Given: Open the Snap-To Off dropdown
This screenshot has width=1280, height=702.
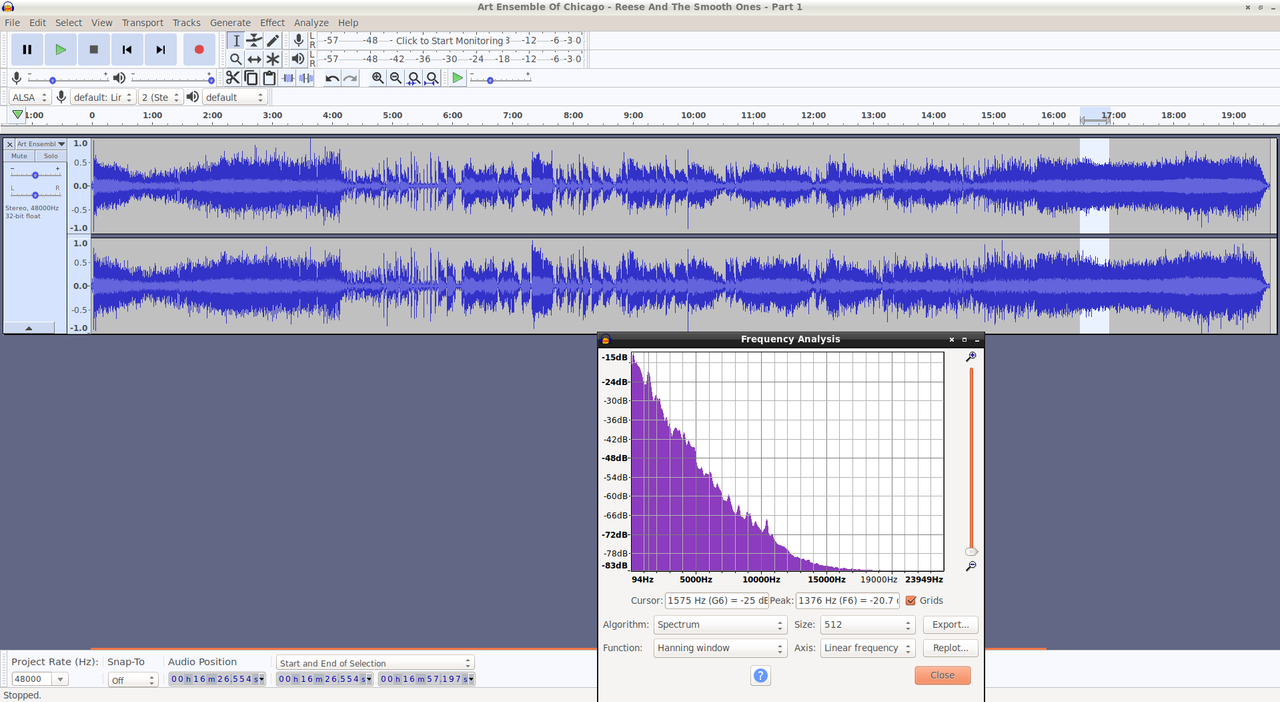Looking at the screenshot, I should coord(133,680).
